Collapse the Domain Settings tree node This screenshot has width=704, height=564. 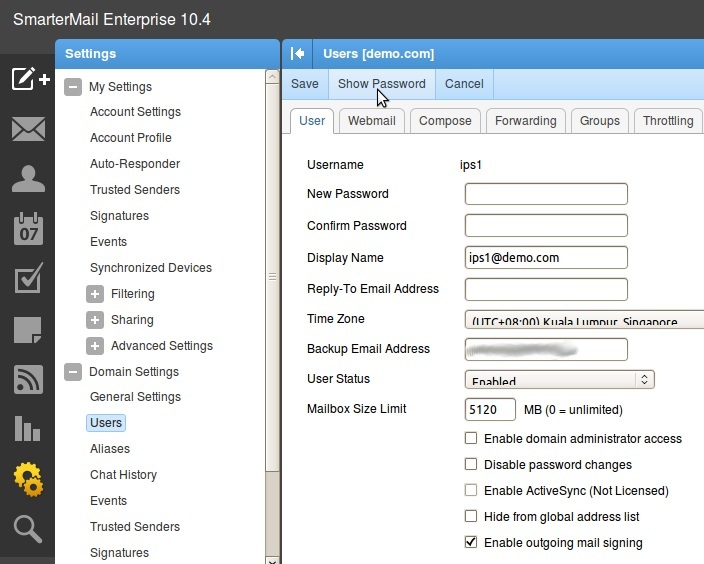click(73, 372)
